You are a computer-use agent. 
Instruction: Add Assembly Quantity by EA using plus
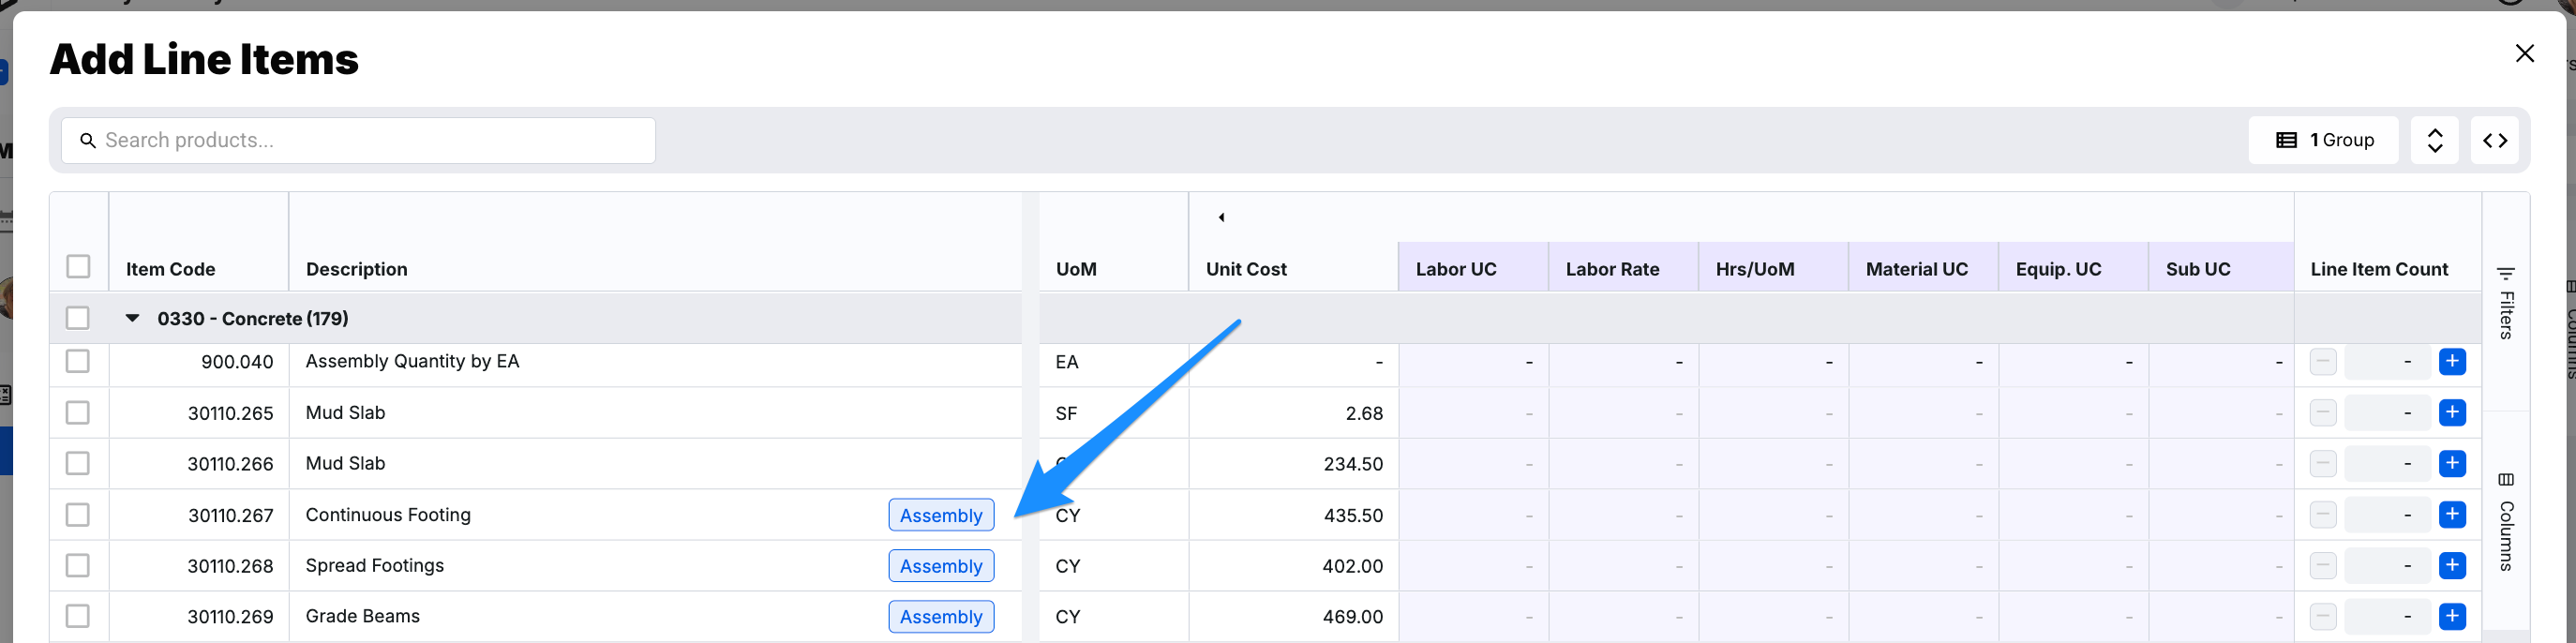[x=2451, y=361]
